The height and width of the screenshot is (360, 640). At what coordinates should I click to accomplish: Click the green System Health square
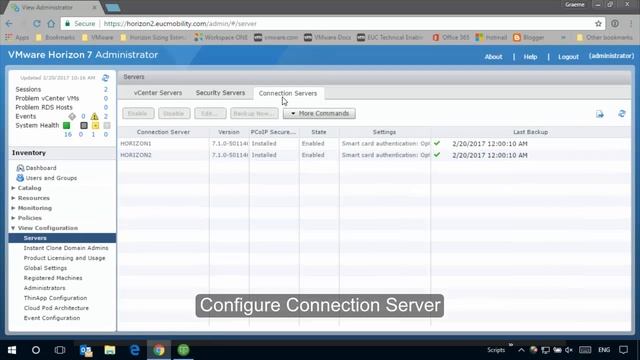(x=67, y=125)
